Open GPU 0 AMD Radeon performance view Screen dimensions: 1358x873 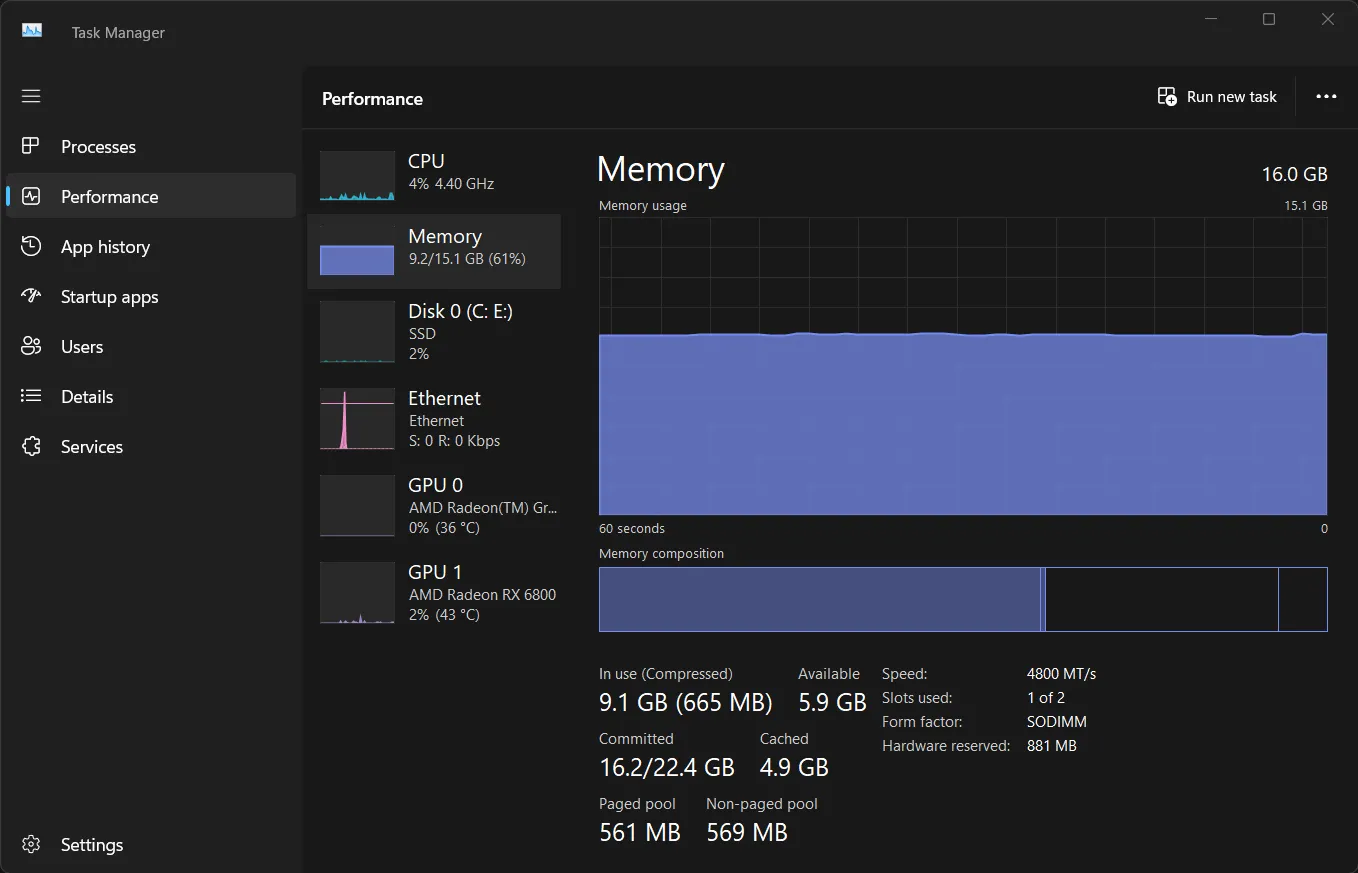(430, 505)
